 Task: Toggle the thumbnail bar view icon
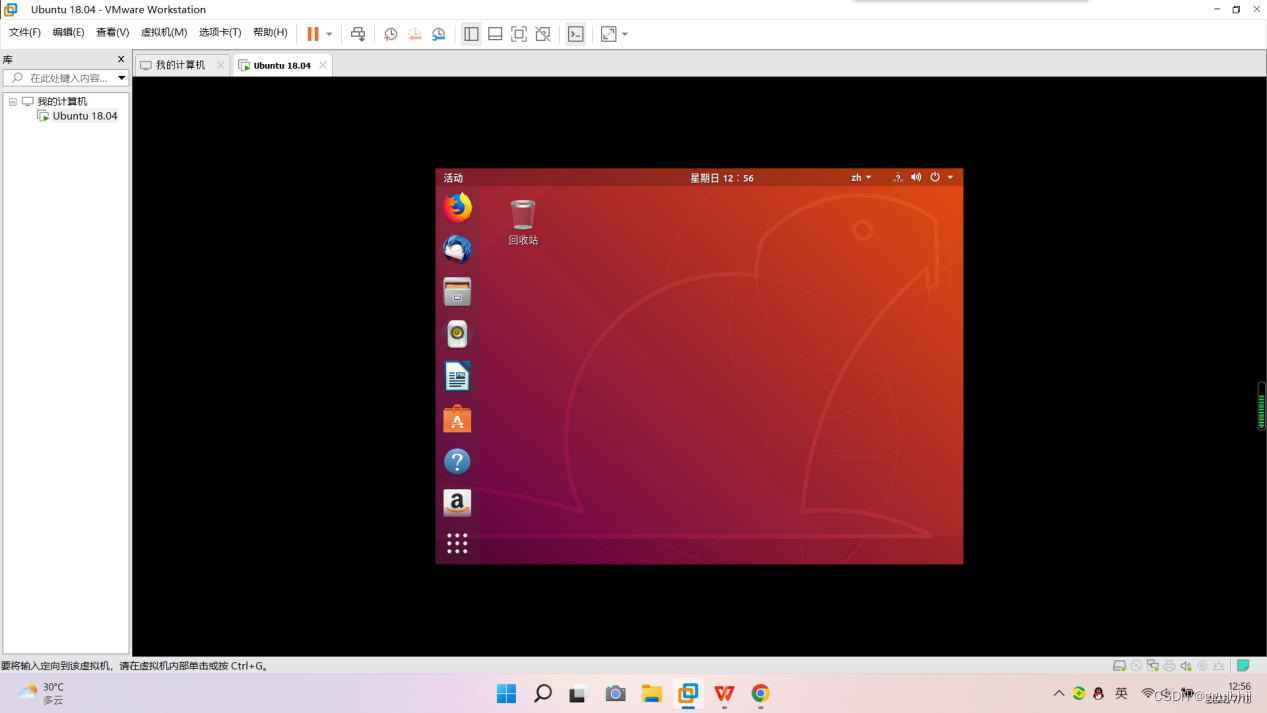pos(495,34)
